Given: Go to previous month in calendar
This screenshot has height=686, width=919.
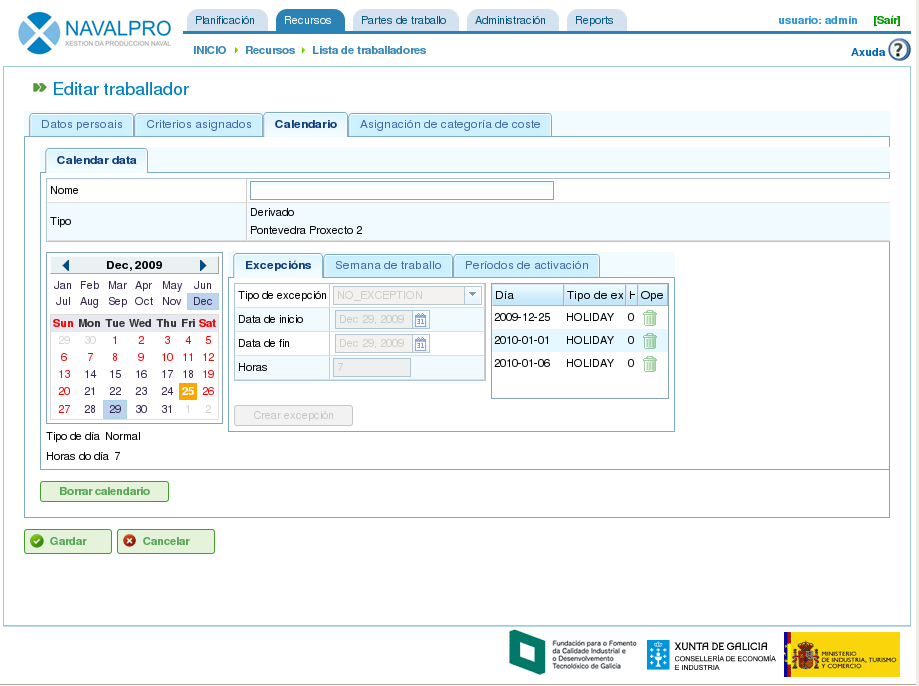Looking at the screenshot, I should click(x=66, y=266).
